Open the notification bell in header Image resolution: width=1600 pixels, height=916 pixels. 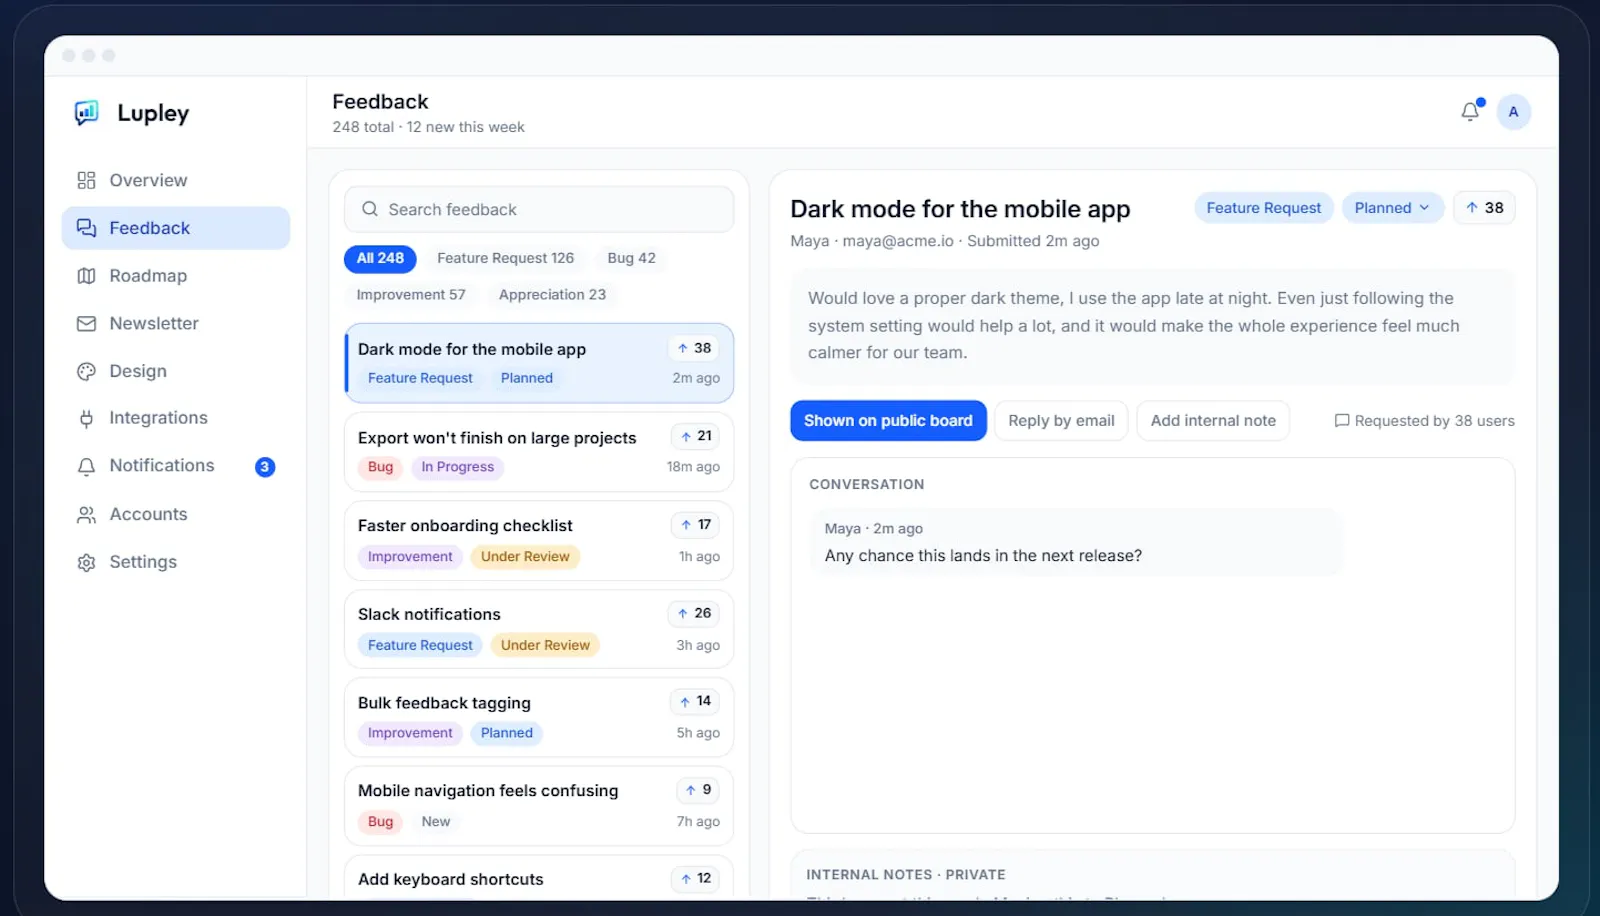coord(1470,112)
